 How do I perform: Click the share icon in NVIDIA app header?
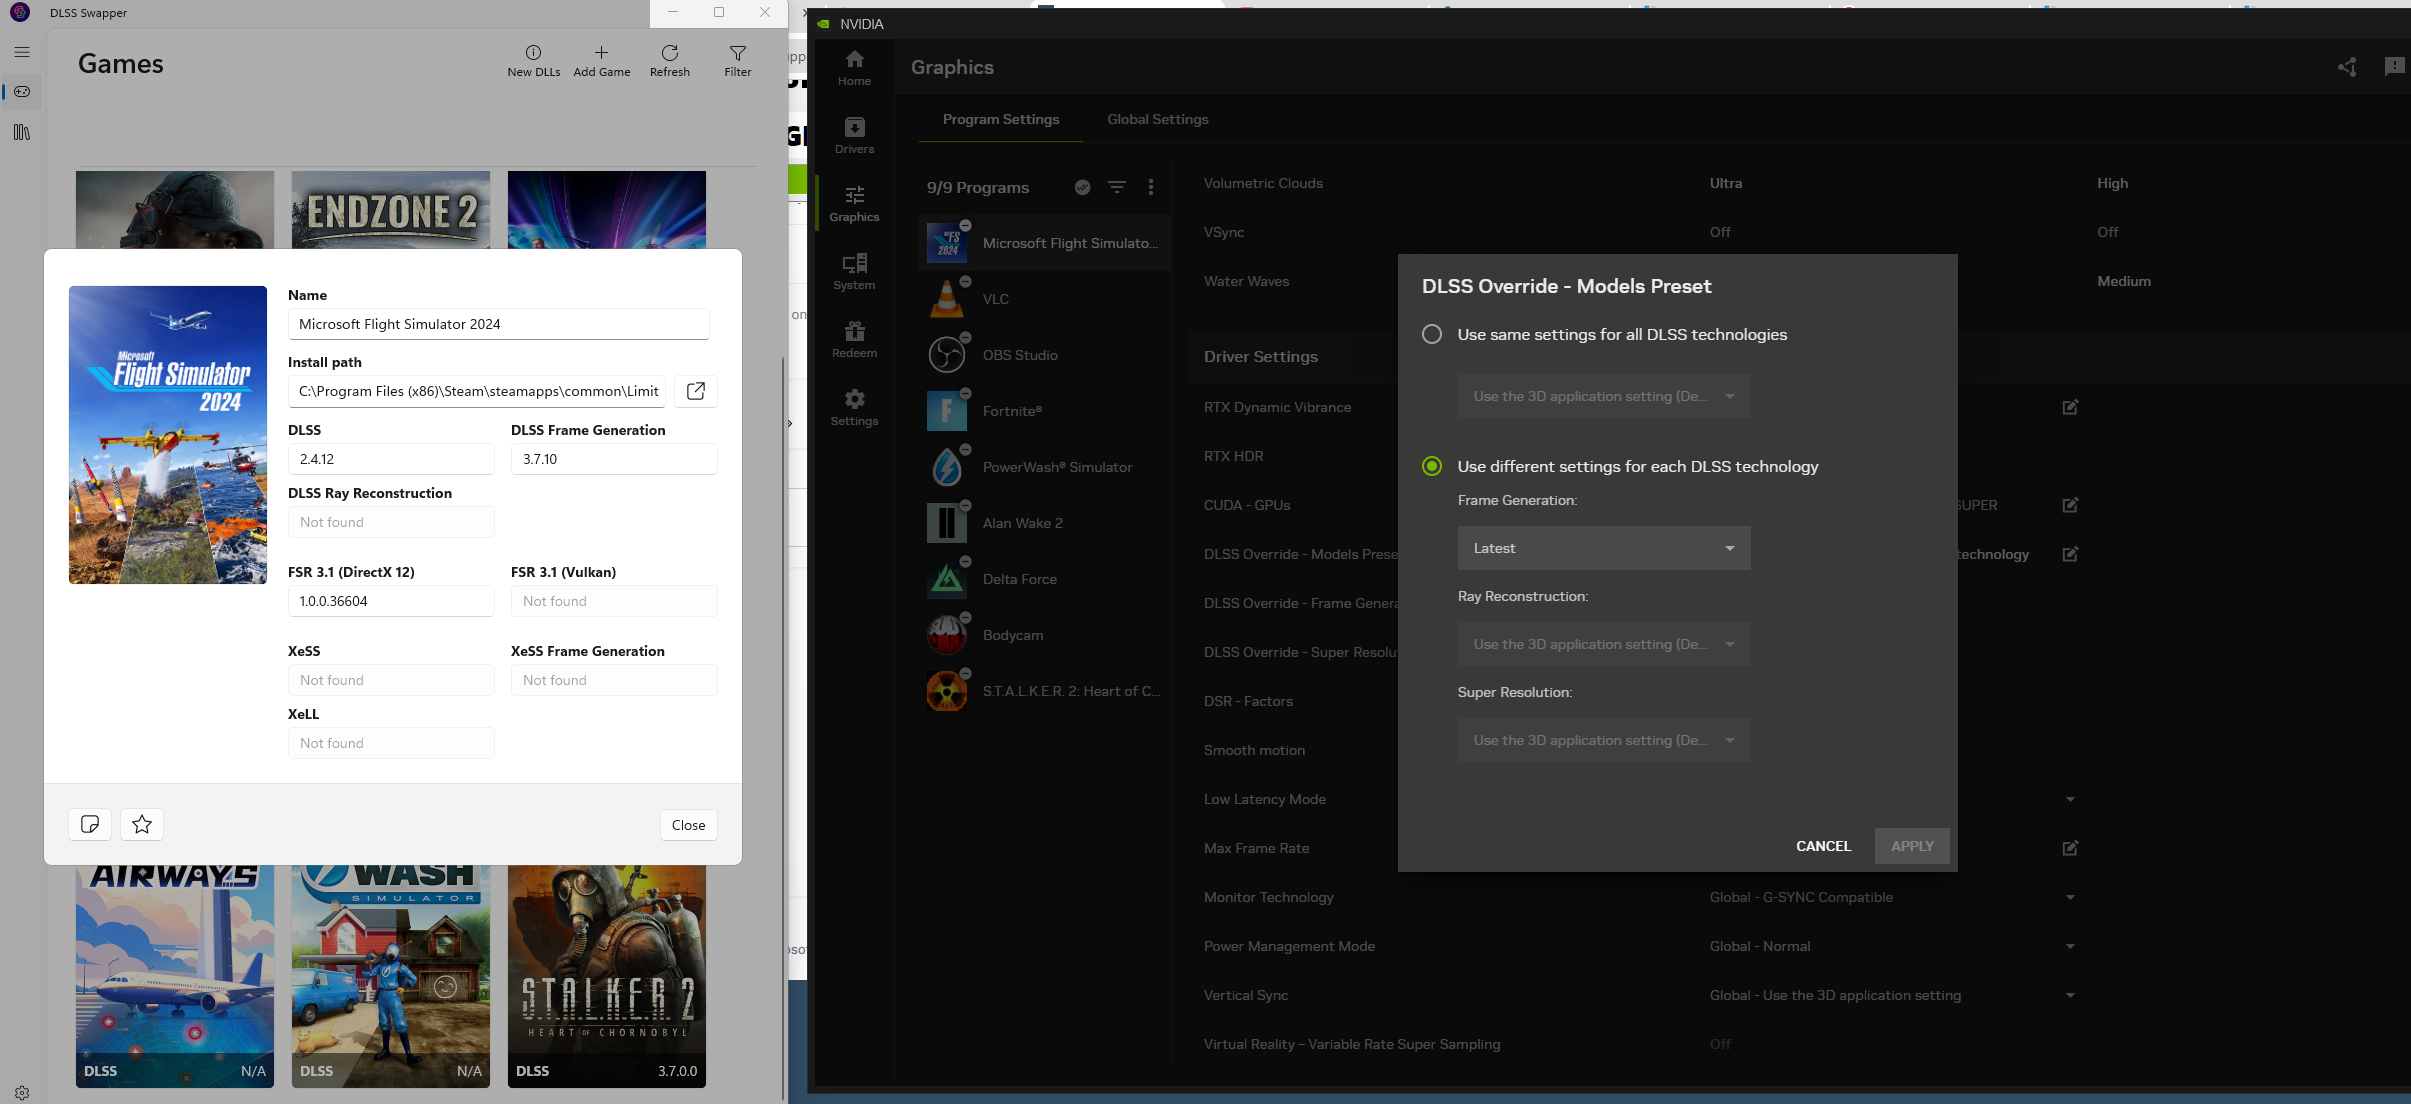click(2347, 67)
